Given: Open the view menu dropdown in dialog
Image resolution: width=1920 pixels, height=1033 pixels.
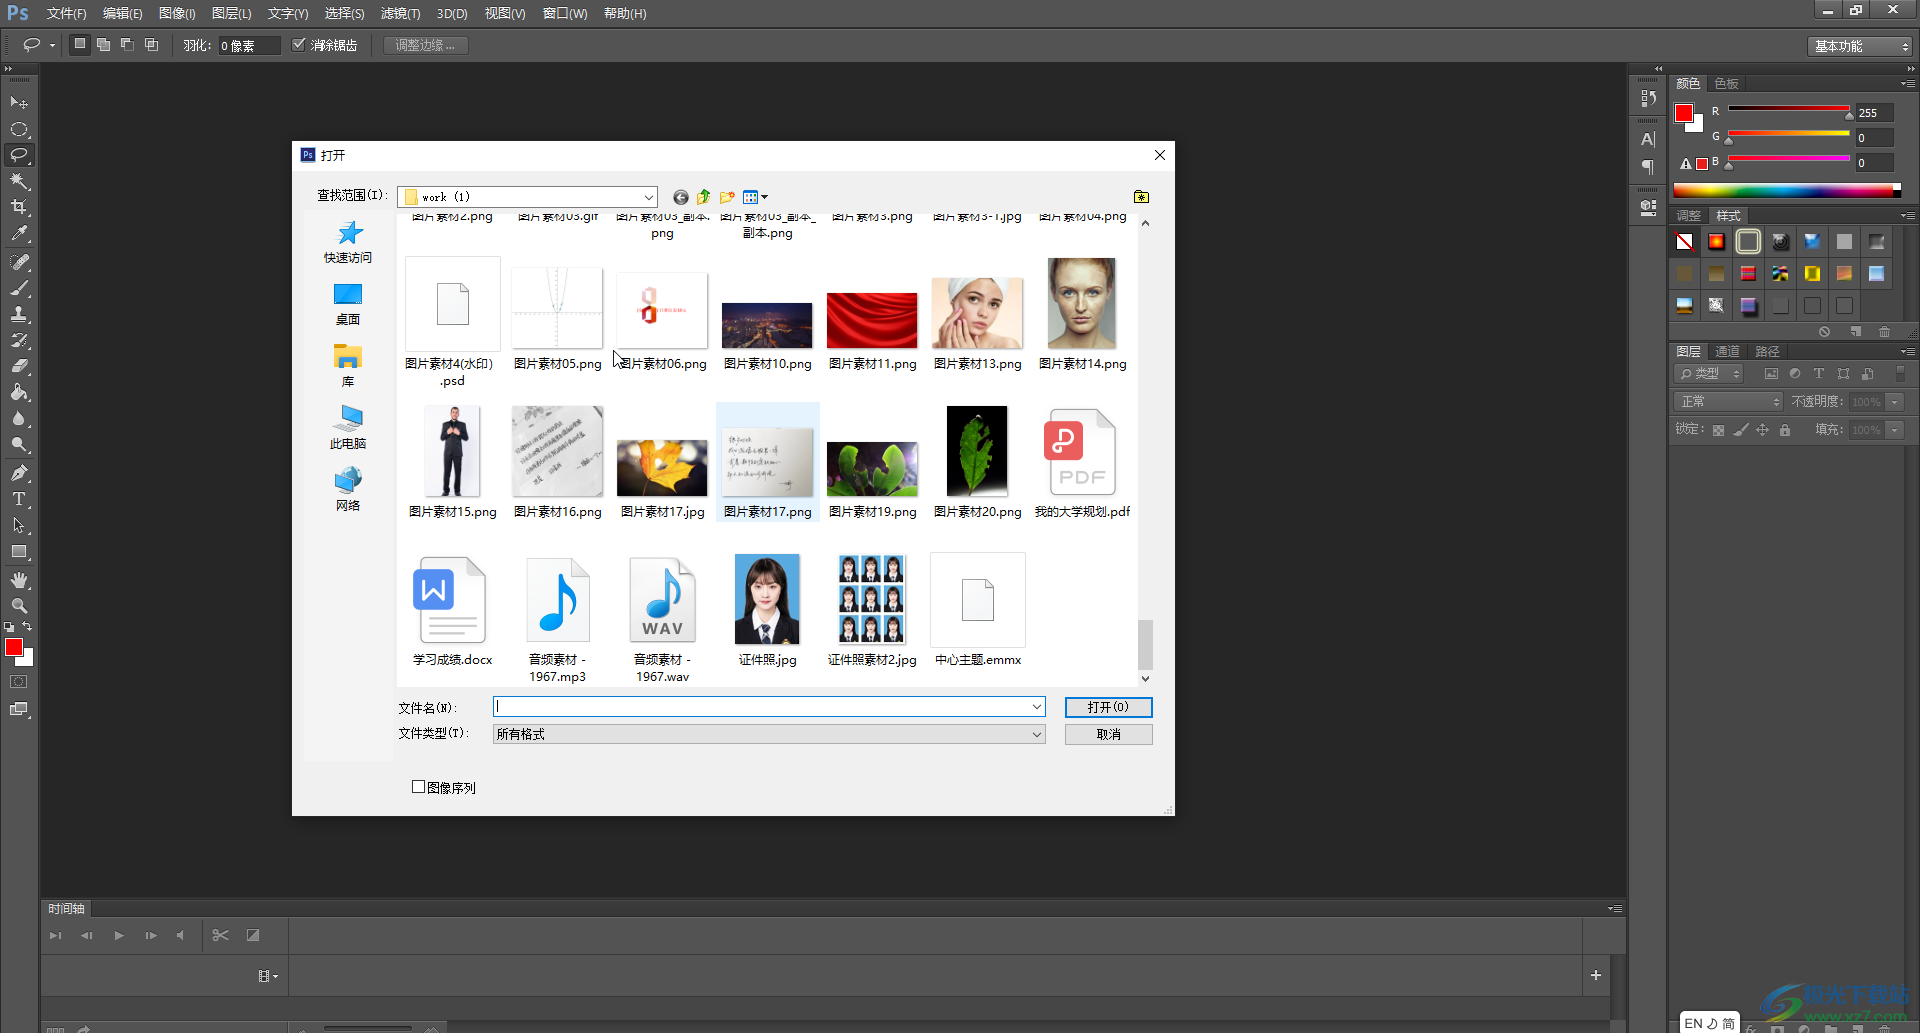Looking at the screenshot, I should (x=756, y=197).
